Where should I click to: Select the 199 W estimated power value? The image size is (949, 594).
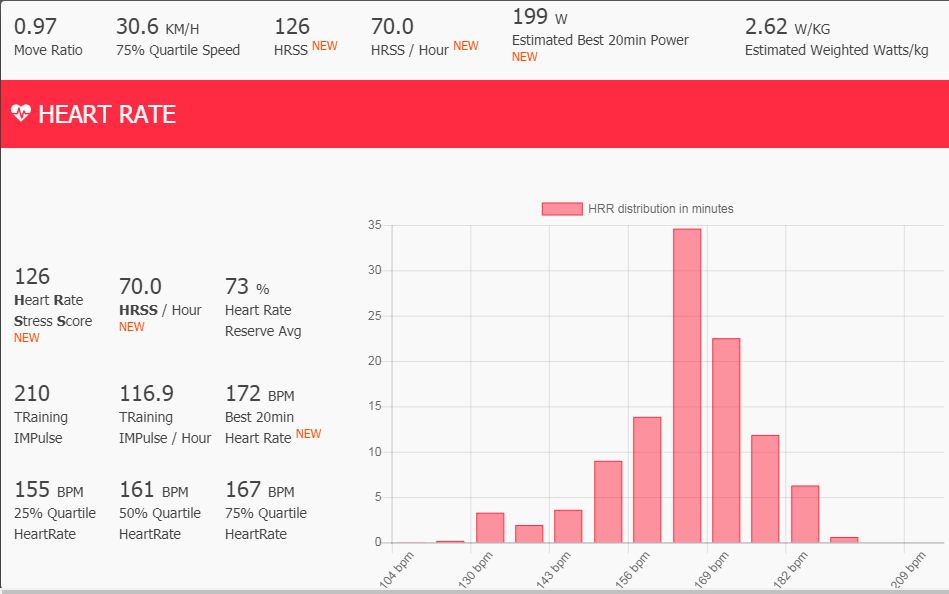530,17
